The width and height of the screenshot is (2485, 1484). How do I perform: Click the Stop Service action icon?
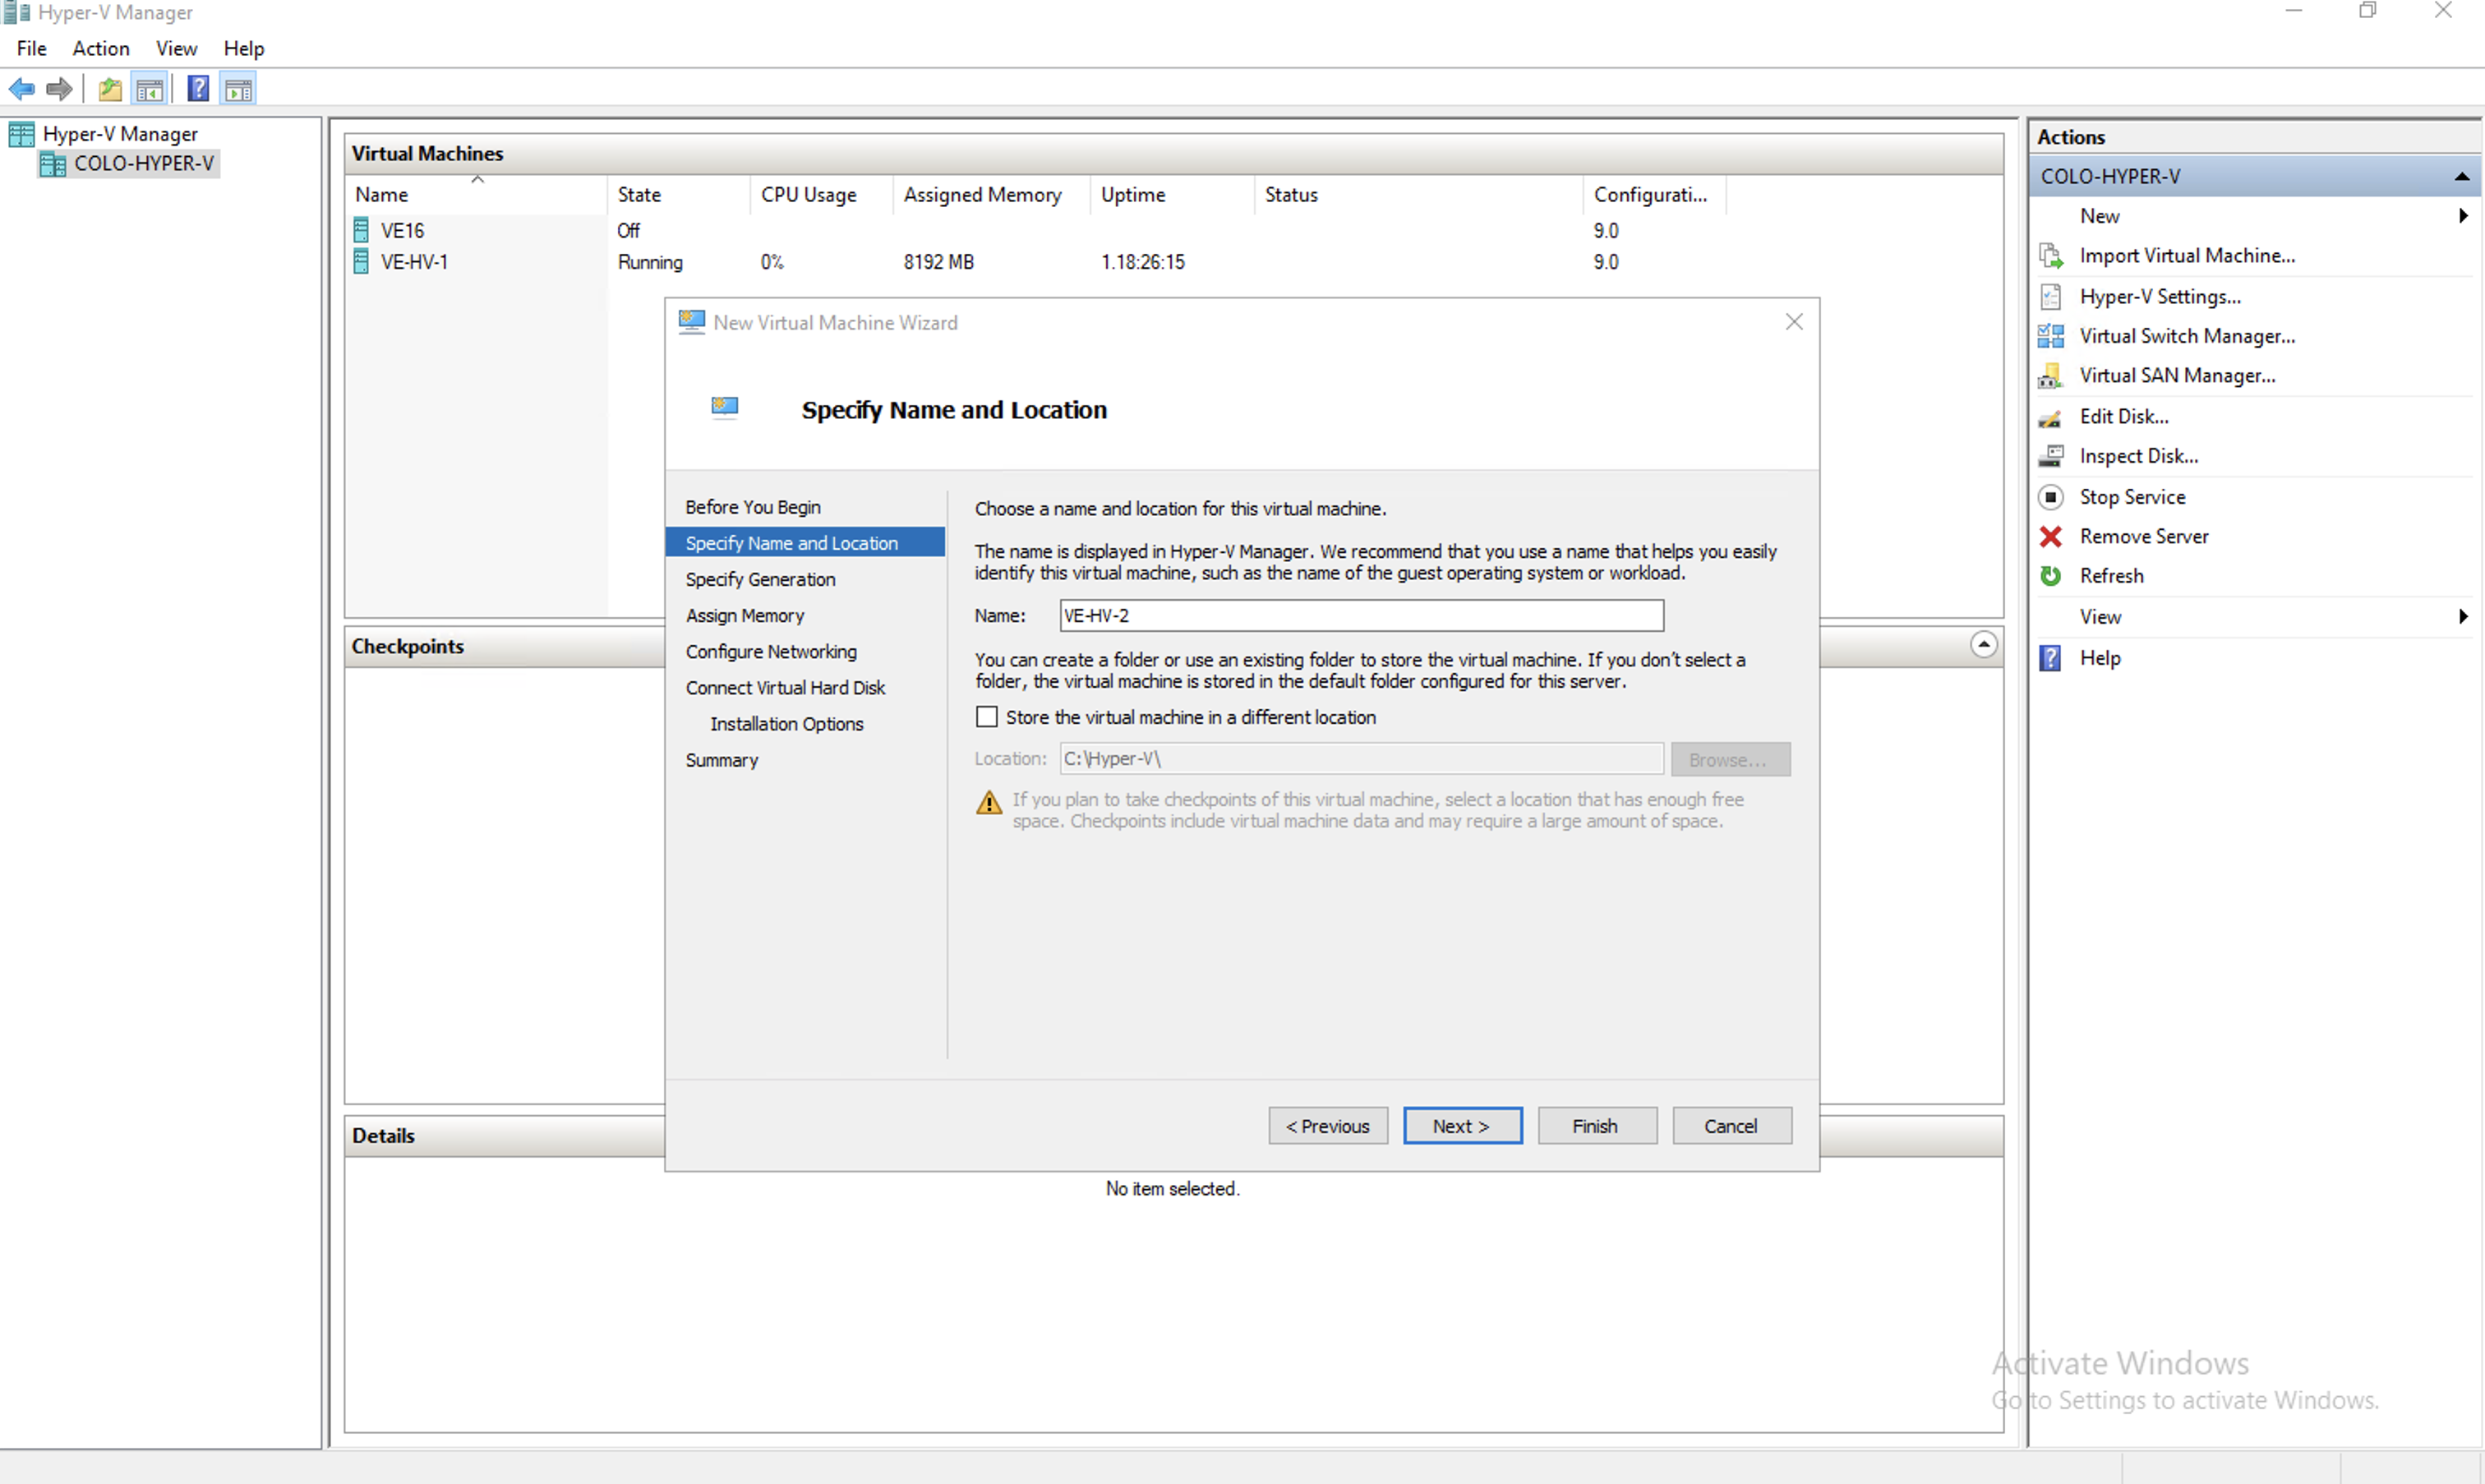click(2050, 497)
